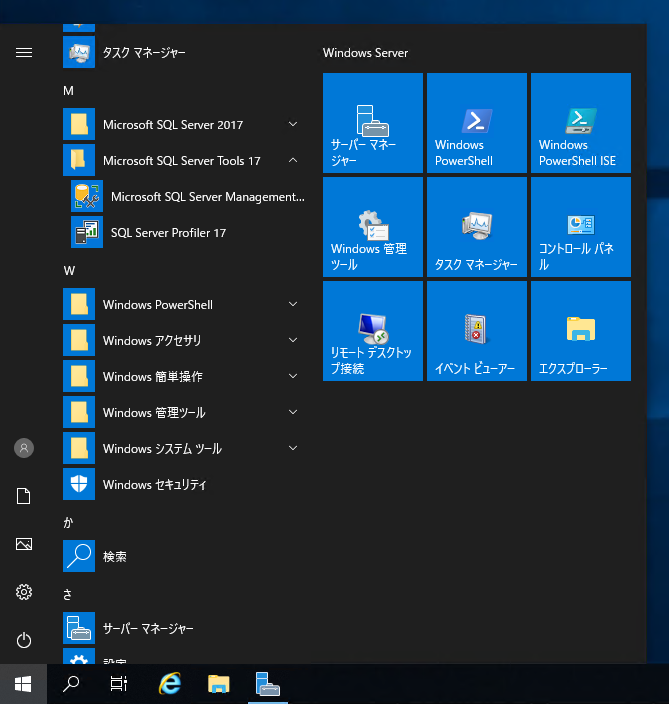Image resolution: width=669 pixels, height=704 pixels.
Task: Select 検索 in the app list
Action: click(114, 557)
